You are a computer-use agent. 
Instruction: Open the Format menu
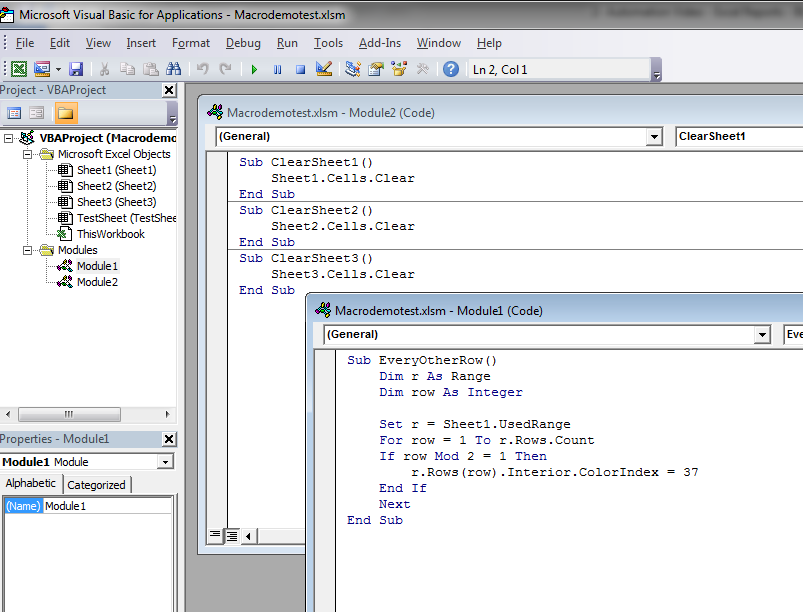(191, 43)
